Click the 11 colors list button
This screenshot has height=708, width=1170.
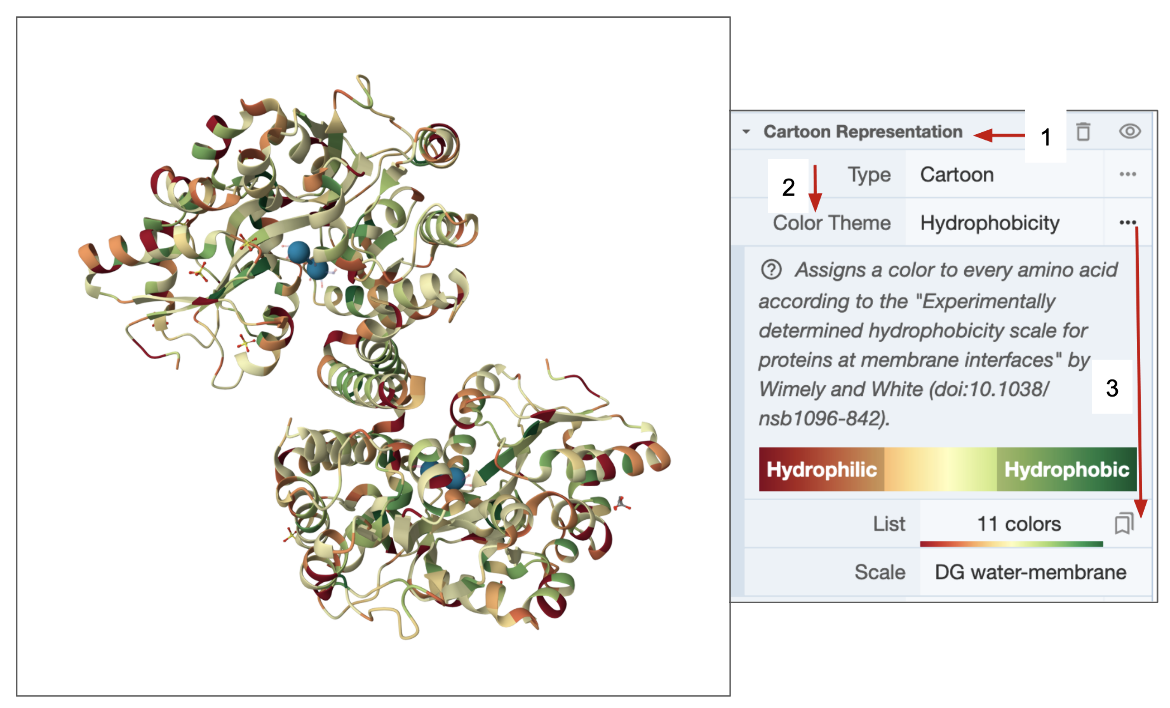(1018, 523)
